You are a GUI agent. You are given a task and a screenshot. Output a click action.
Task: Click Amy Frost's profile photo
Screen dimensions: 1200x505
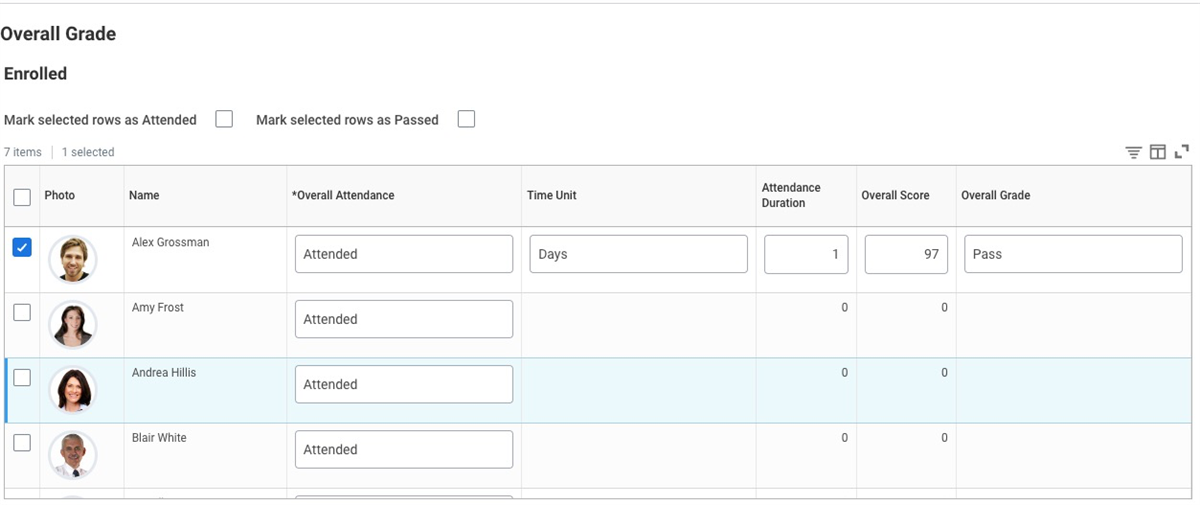pyautogui.click(x=73, y=325)
